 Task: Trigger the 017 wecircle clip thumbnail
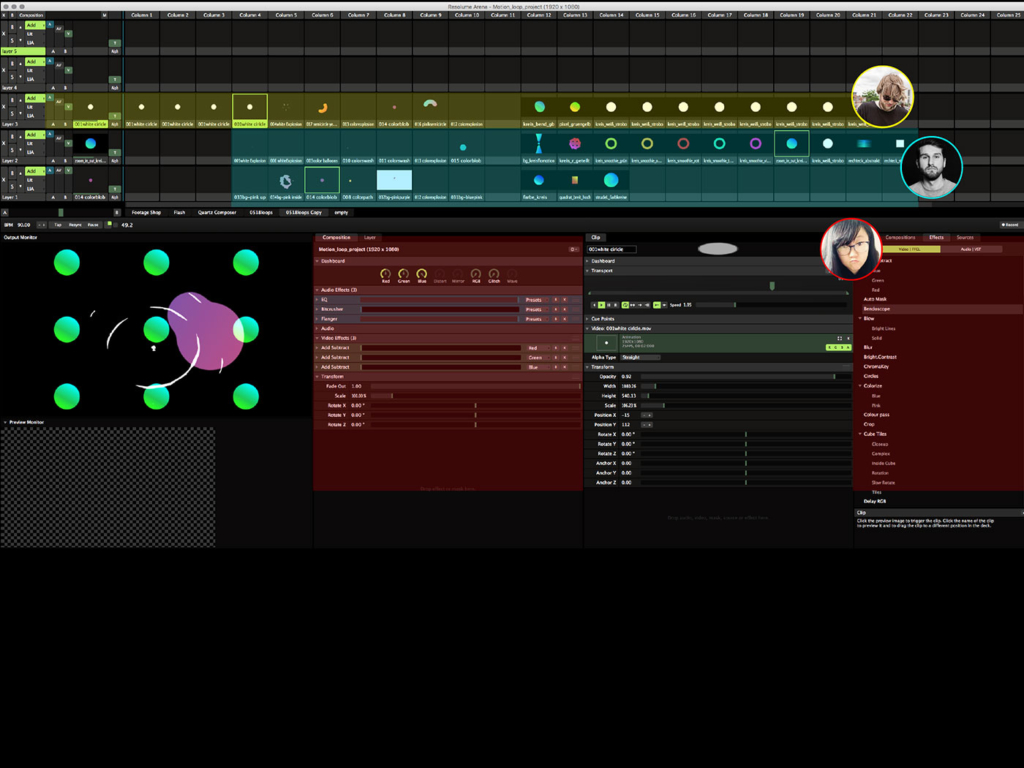[x=322, y=107]
